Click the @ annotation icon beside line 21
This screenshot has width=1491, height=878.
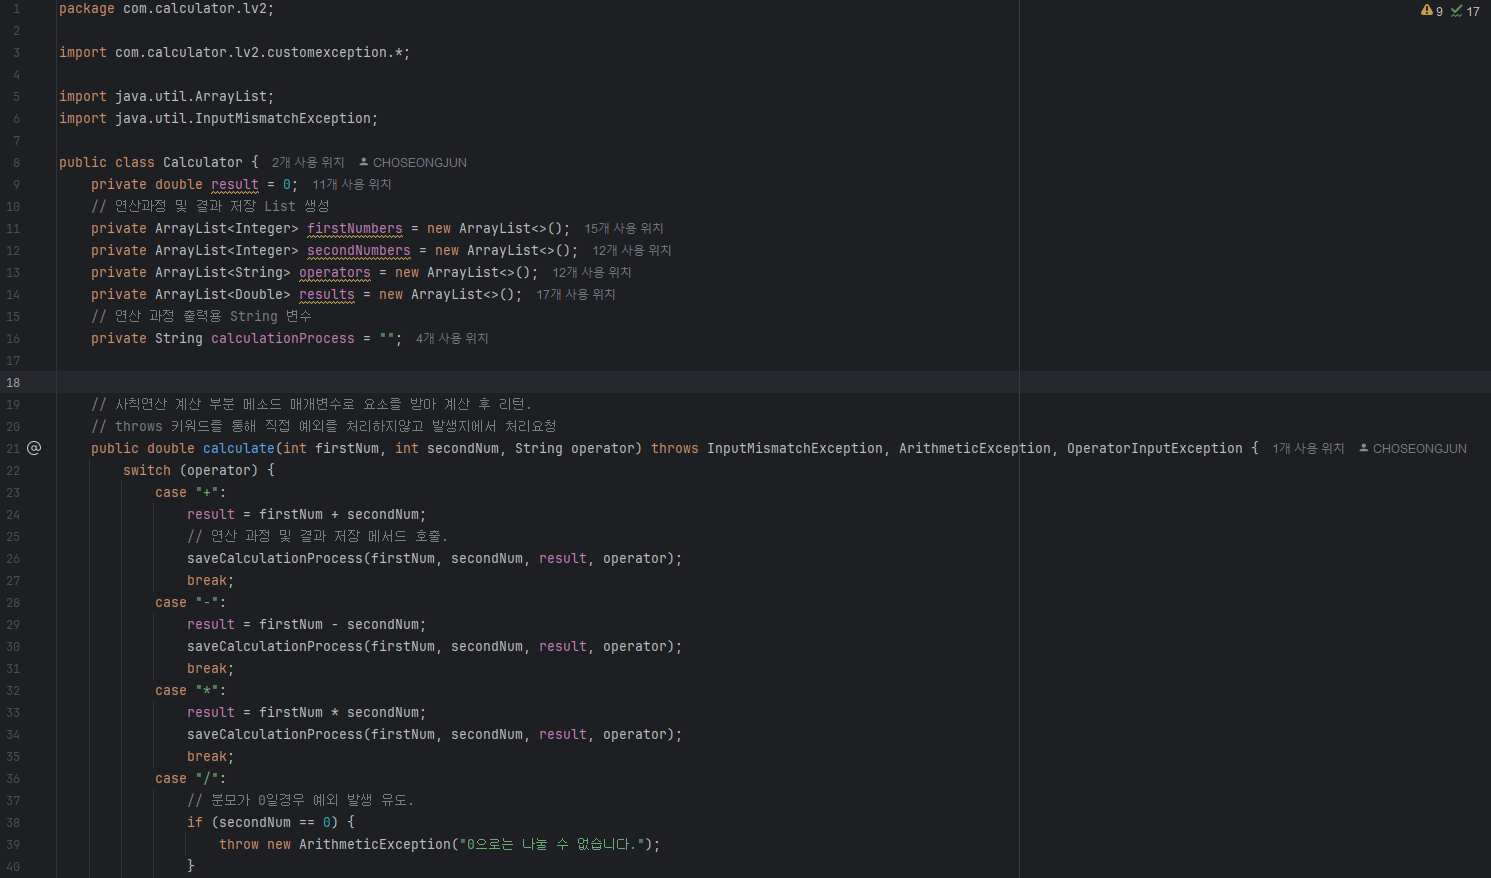click(x=34, y=448)
